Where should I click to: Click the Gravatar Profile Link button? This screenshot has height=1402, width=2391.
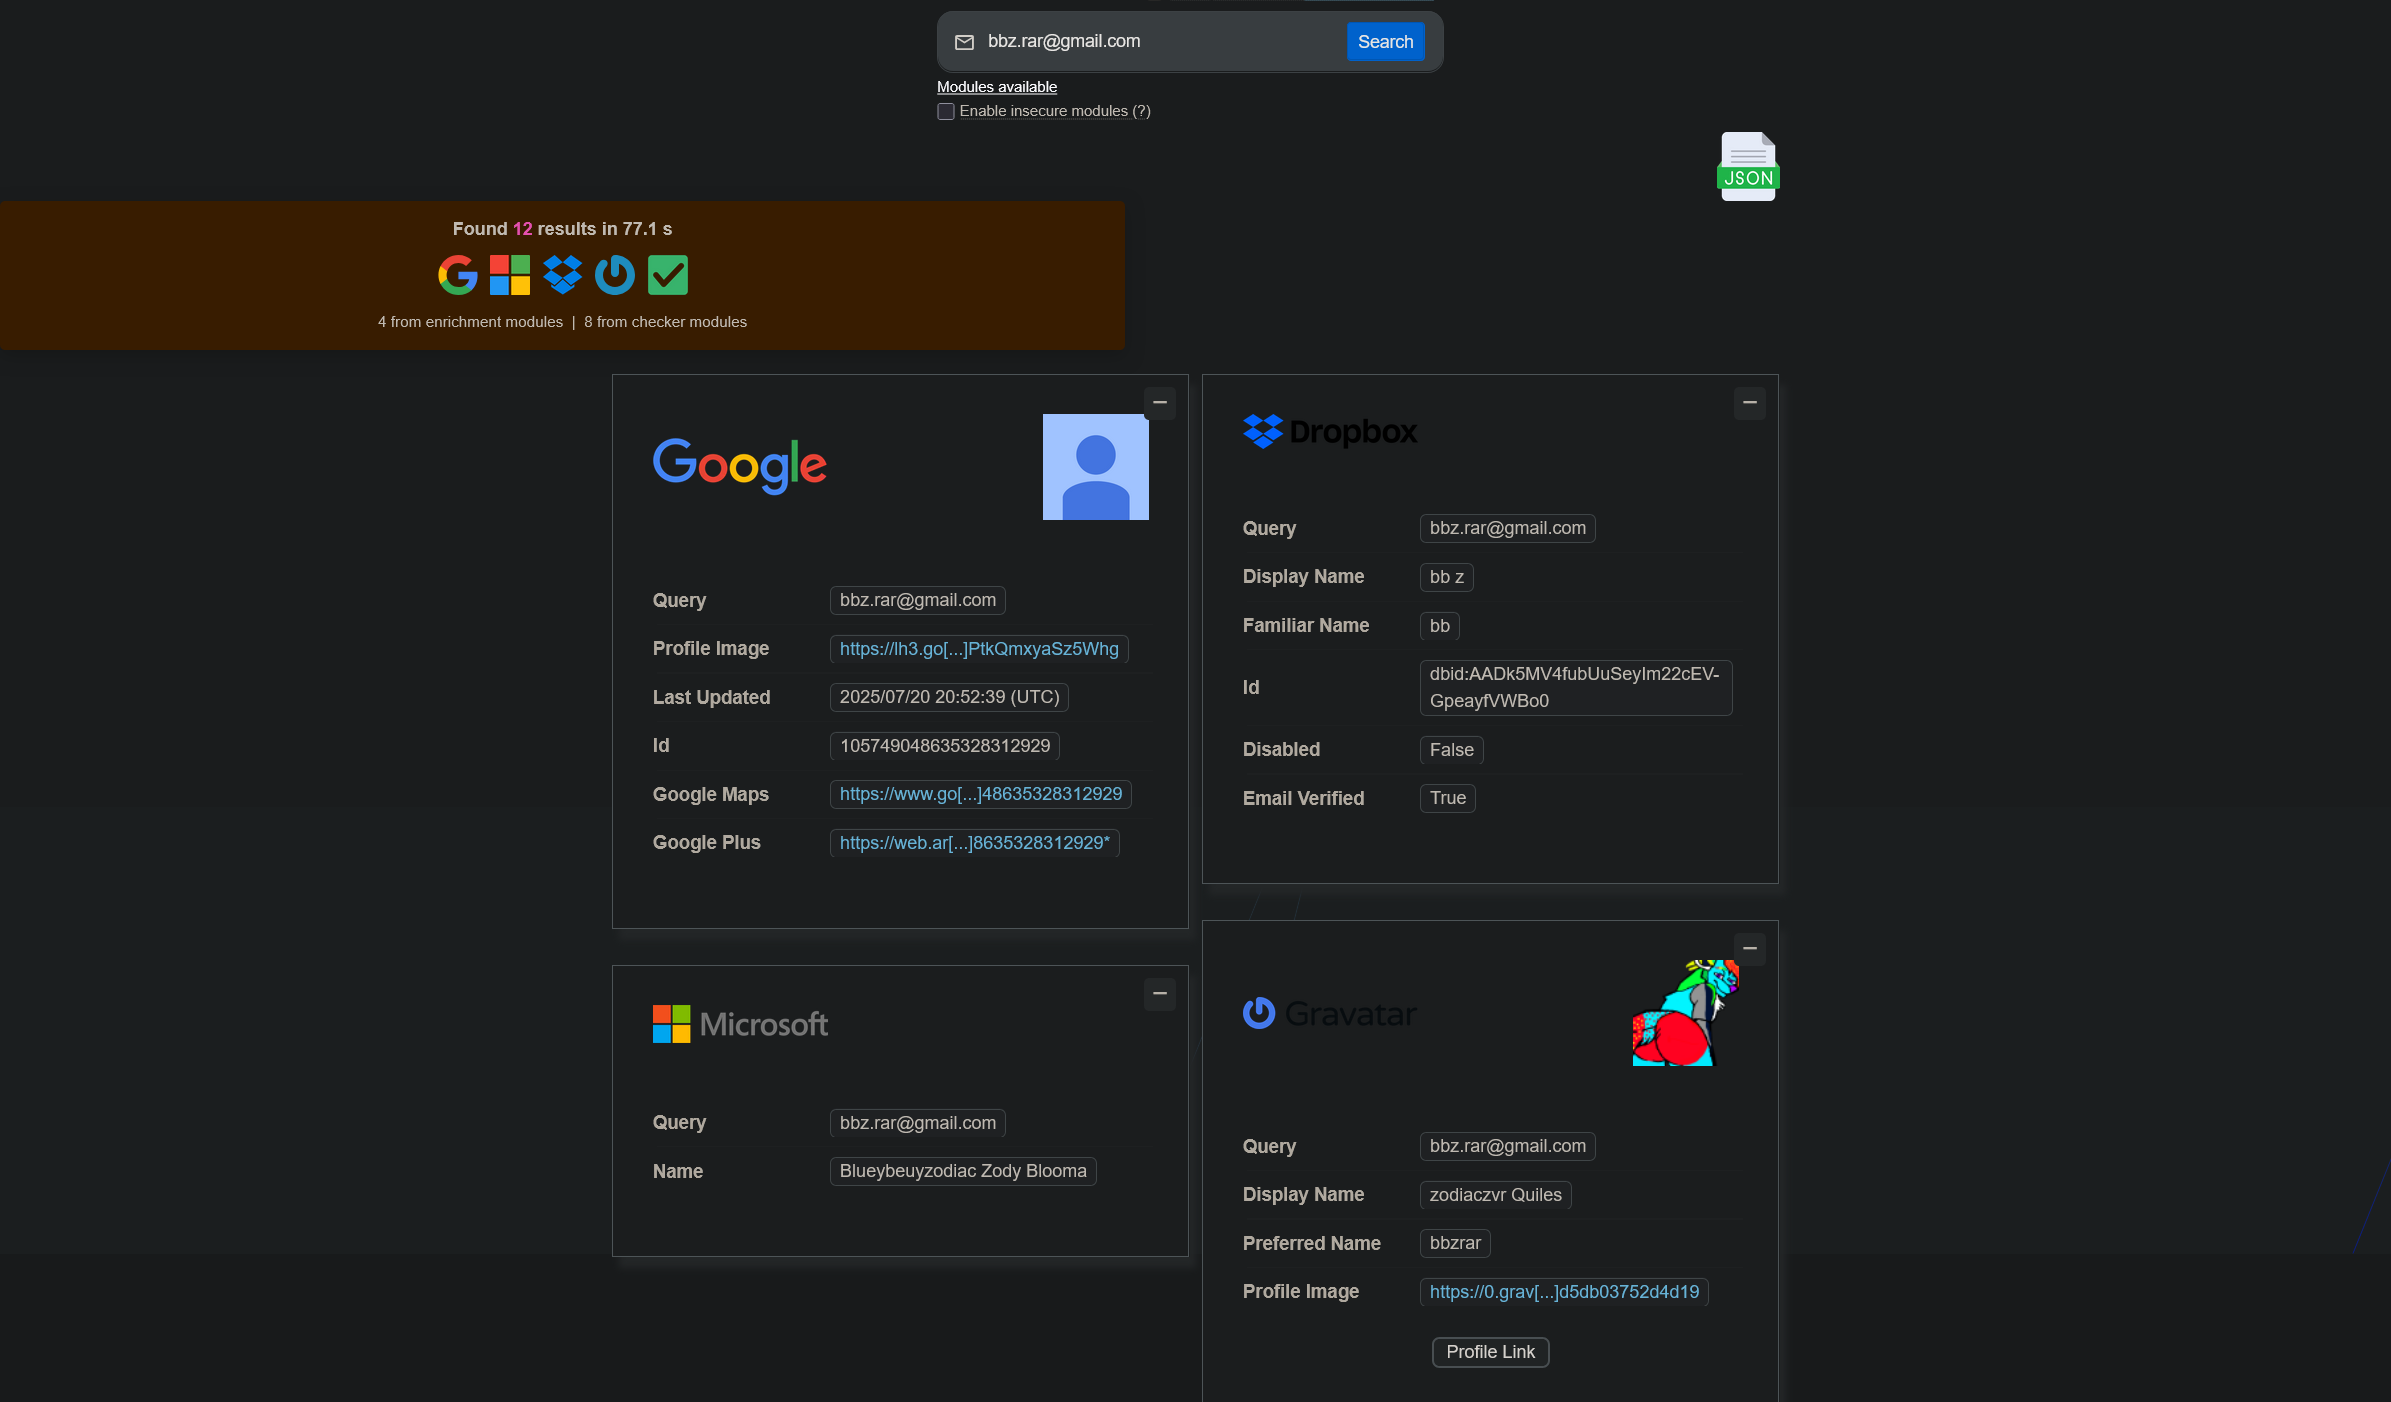pos(1490,1352)
